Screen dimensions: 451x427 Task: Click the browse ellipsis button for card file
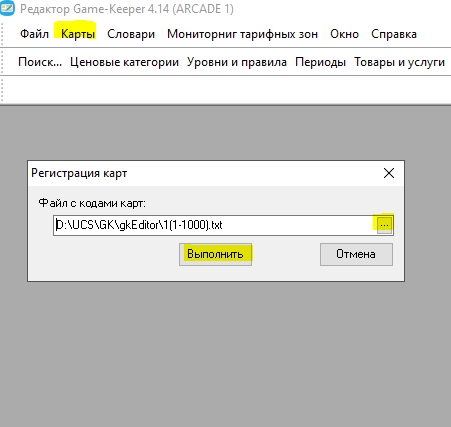pyautogui.click(x=384, y=225)
